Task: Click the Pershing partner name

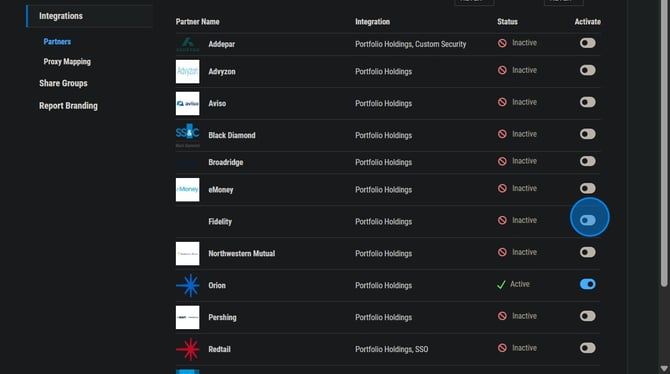Action: [222, 317]
